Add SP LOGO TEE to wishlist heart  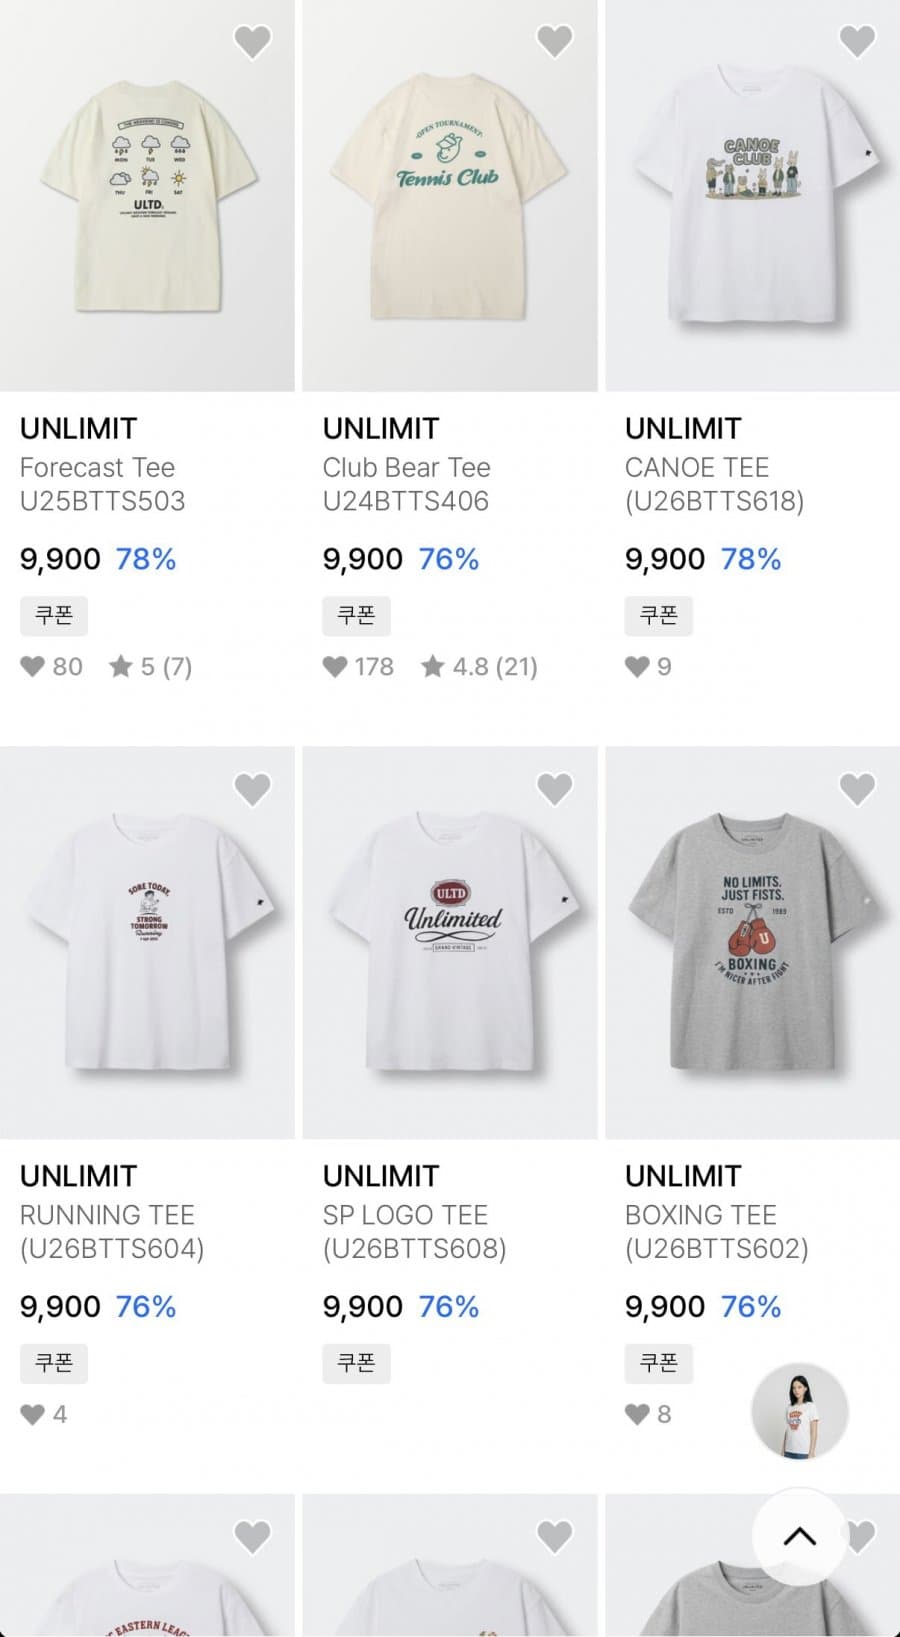[555, 789]
